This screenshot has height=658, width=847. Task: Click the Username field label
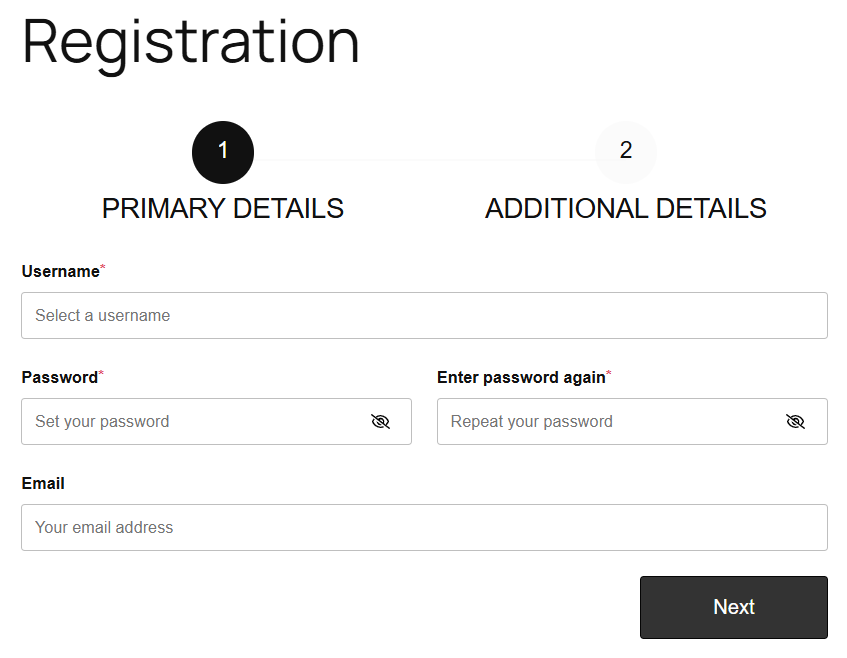[x=60, y=272]
